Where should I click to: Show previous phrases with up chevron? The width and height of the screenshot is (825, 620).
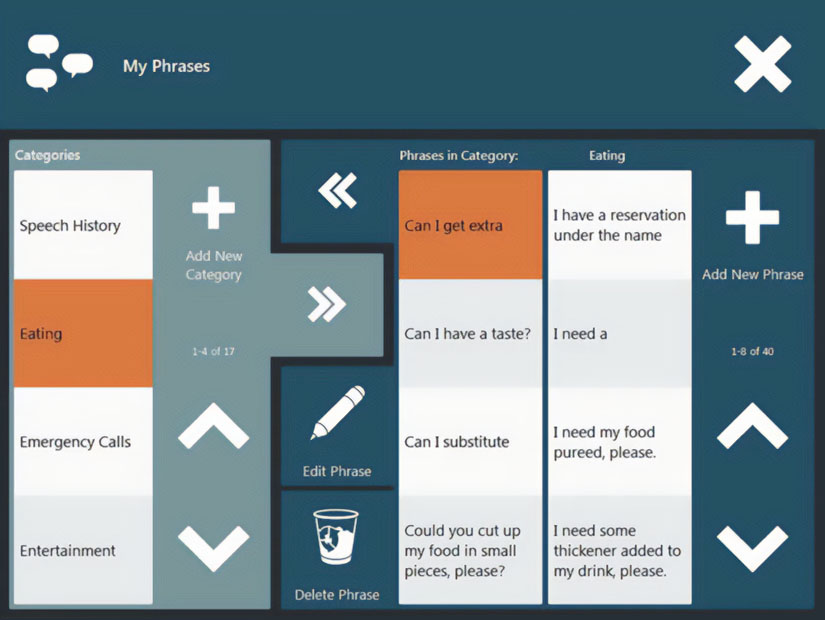click(x=752, y=426)
